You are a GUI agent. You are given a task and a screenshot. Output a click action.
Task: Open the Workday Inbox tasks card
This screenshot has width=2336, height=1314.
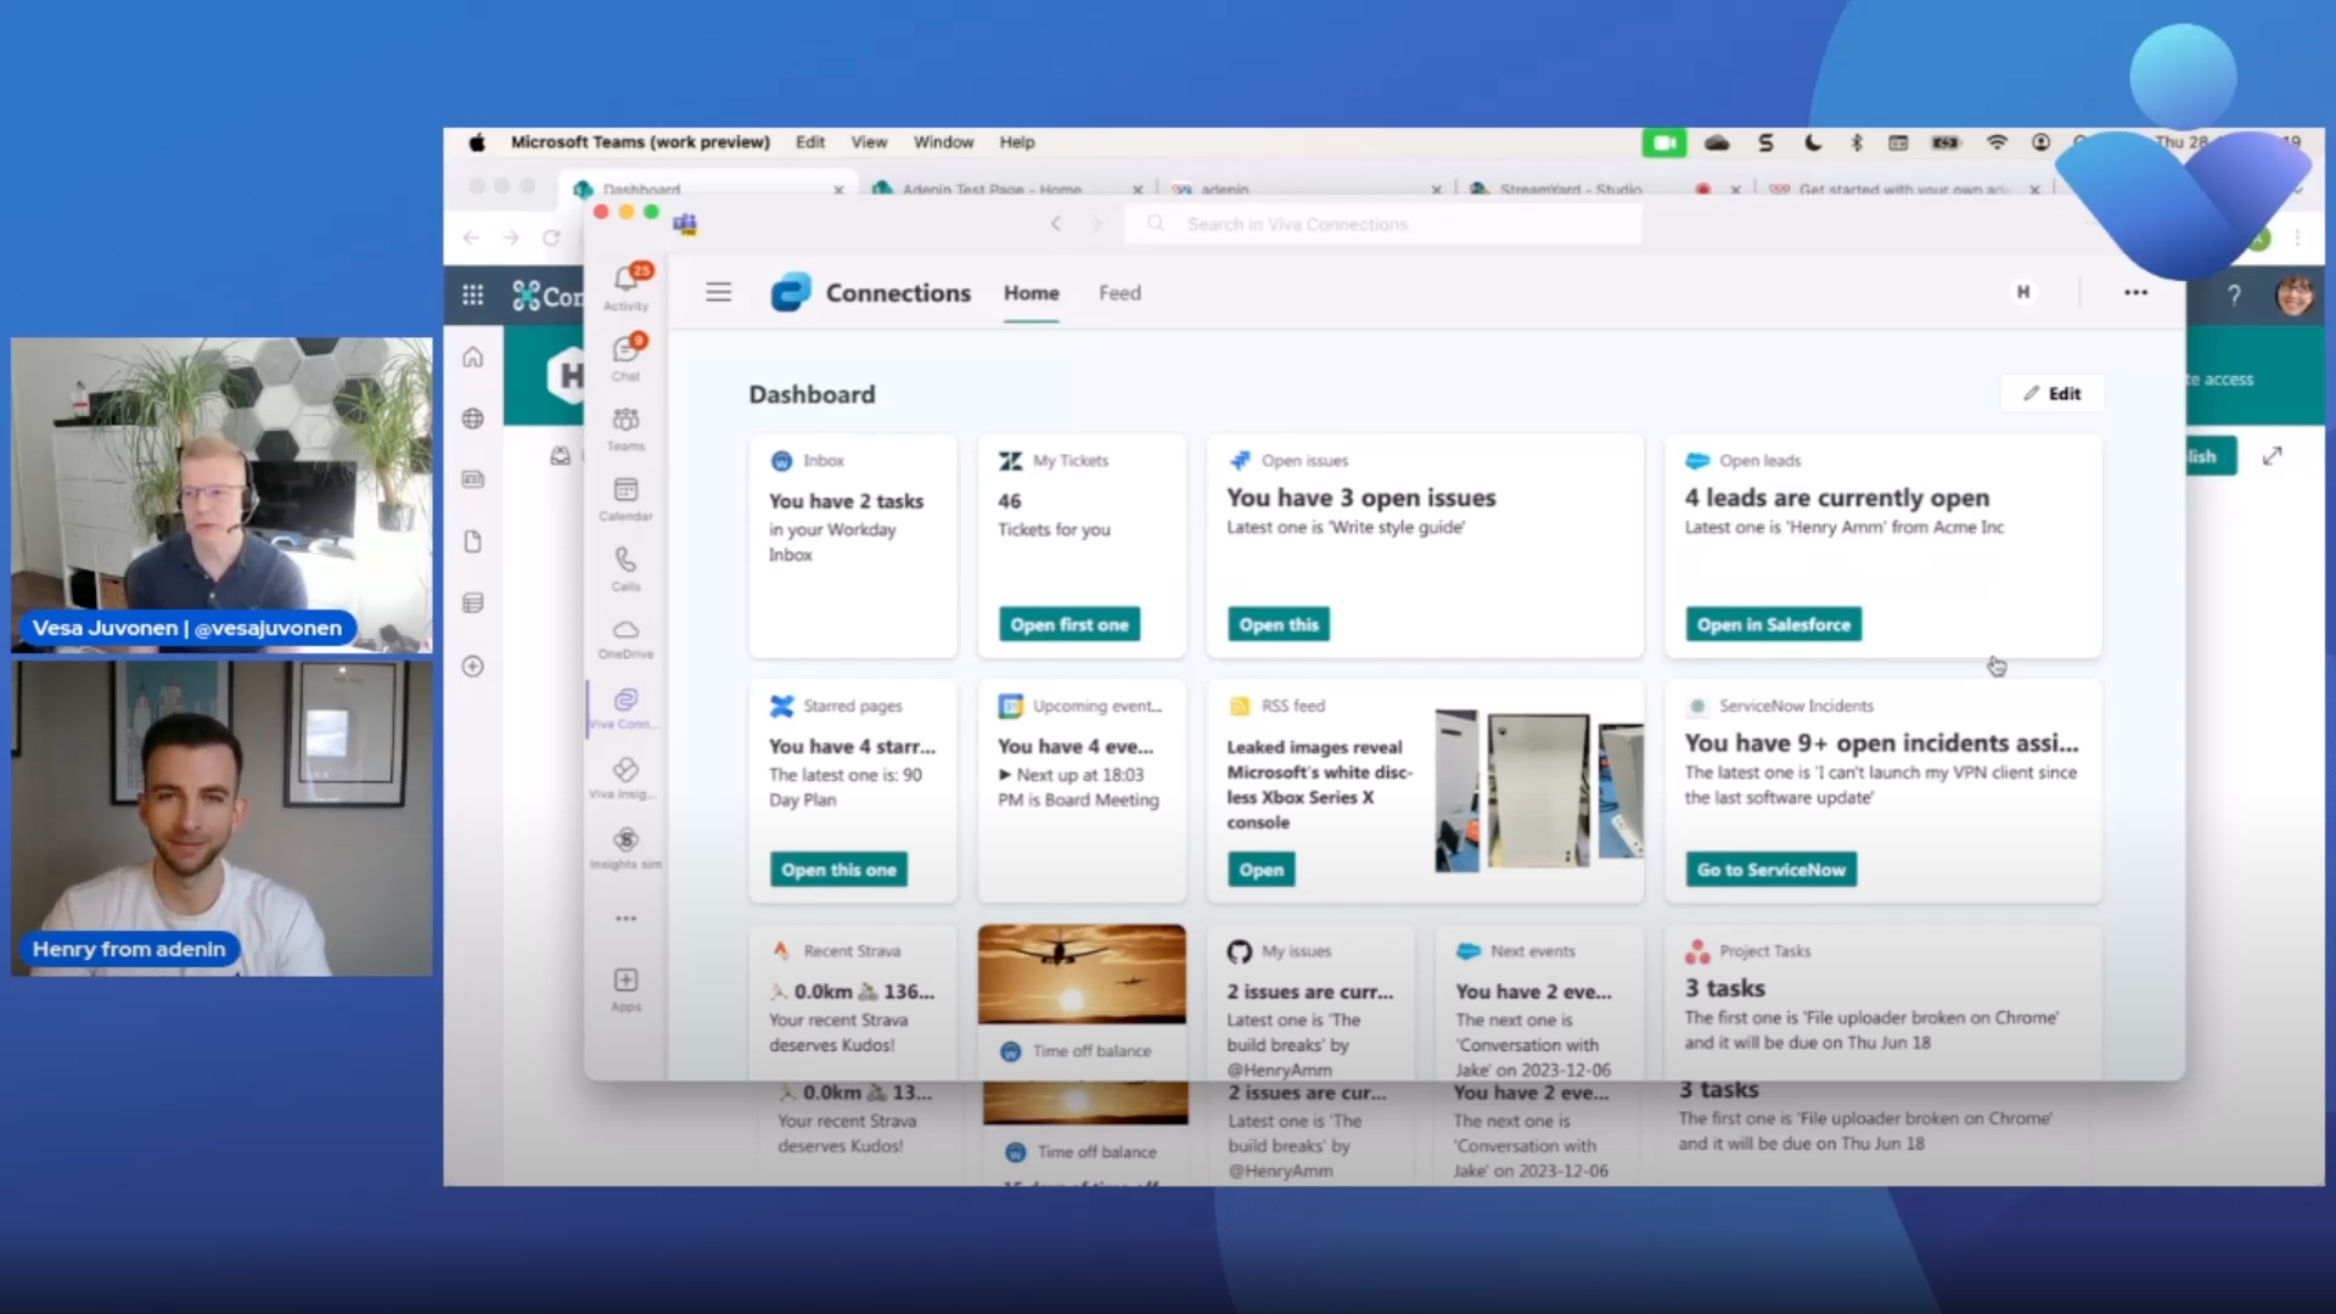pyautogui.click(x=853, y=546)
